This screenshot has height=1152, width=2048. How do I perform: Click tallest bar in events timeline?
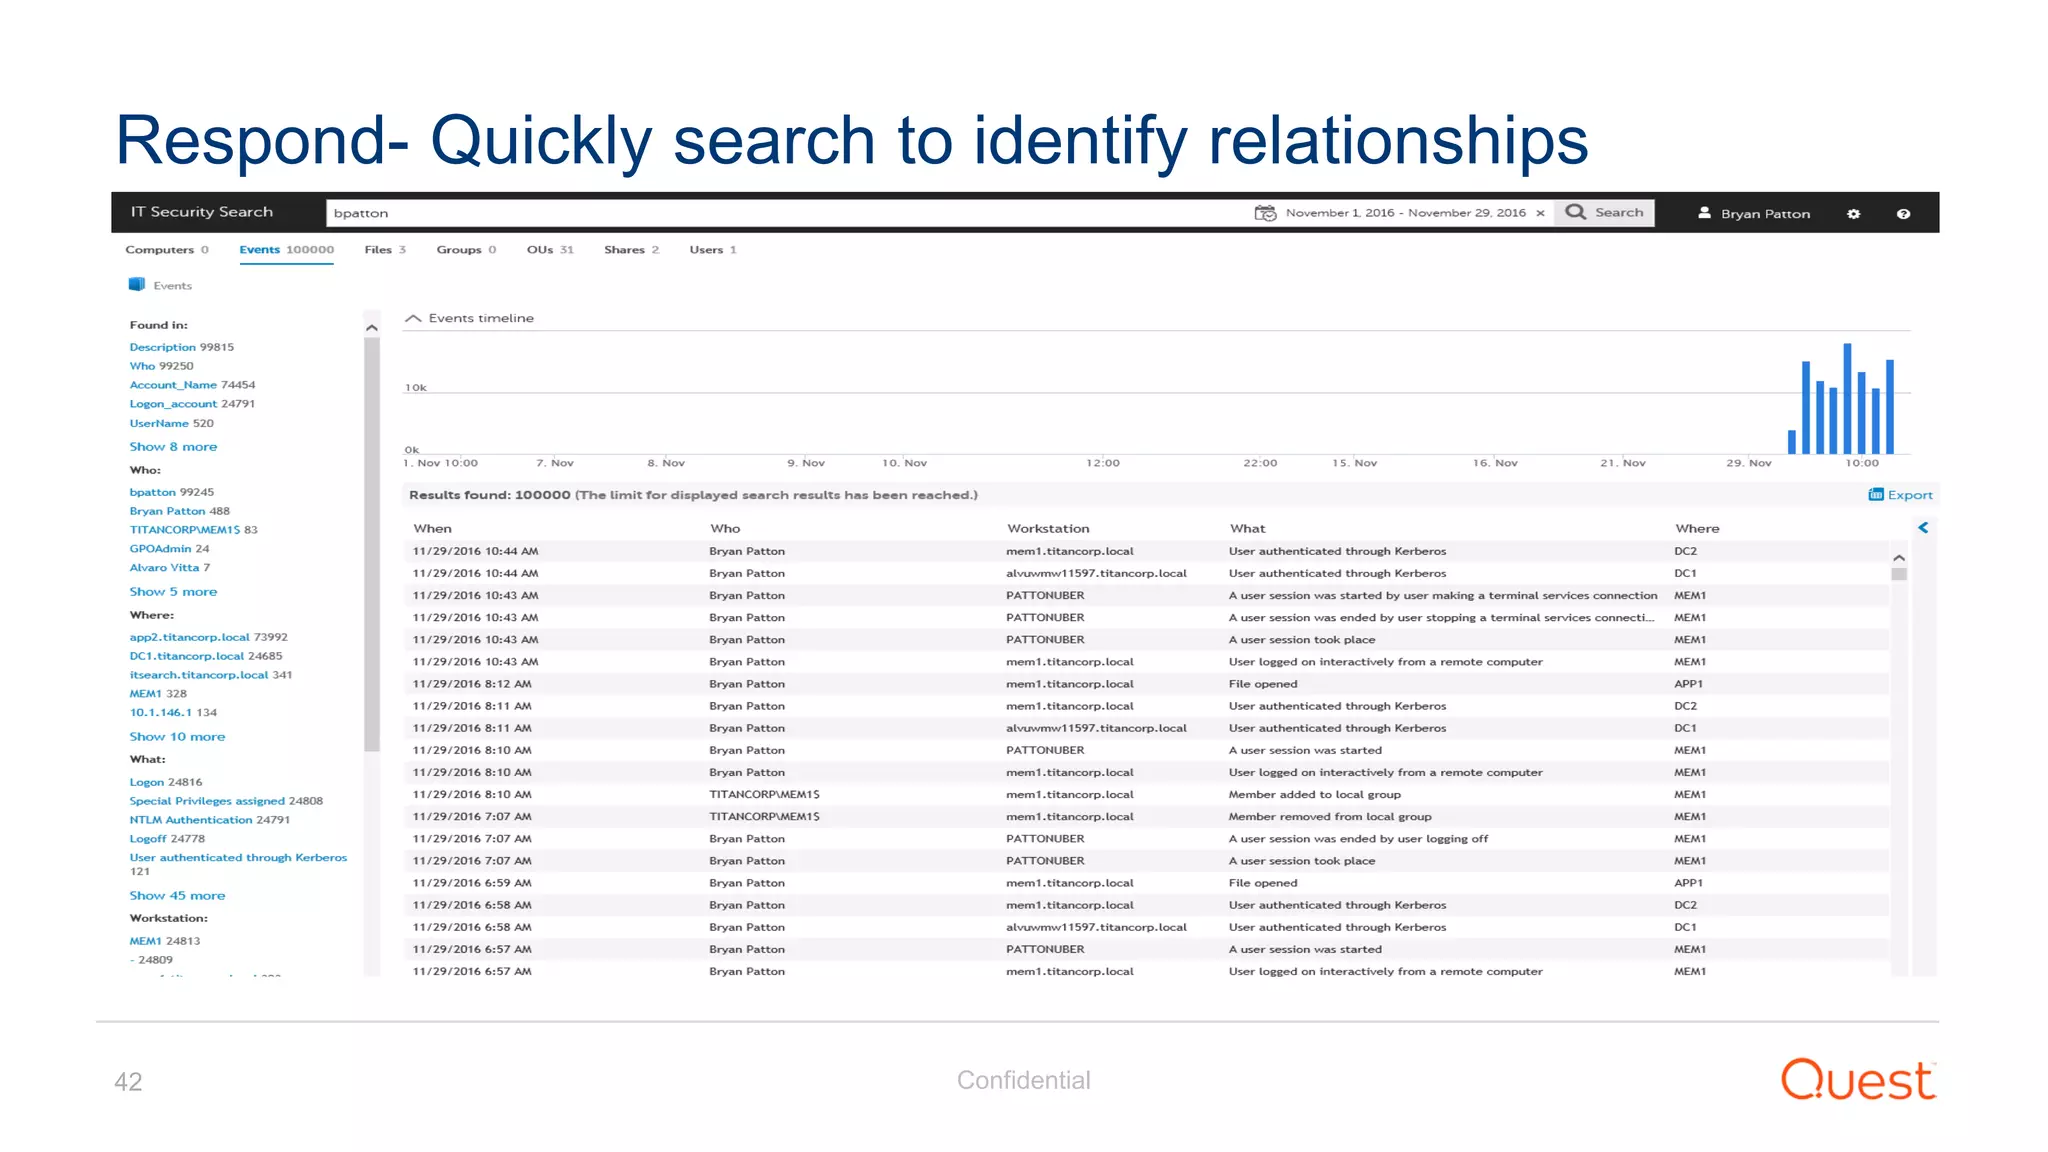1847,399
